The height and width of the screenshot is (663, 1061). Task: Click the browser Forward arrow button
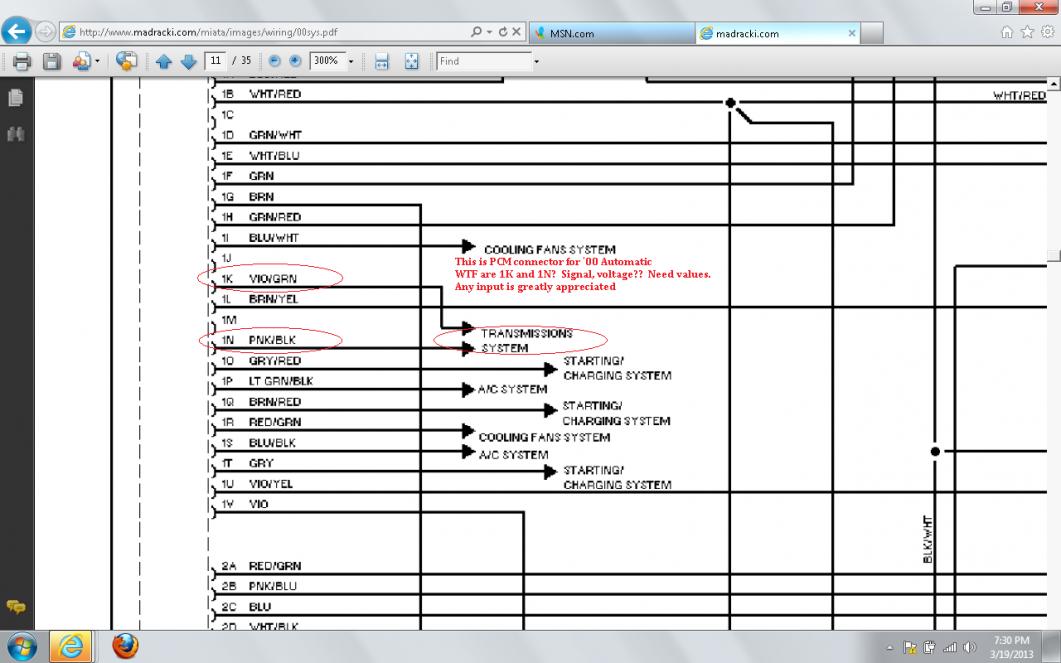coord(45,31)
